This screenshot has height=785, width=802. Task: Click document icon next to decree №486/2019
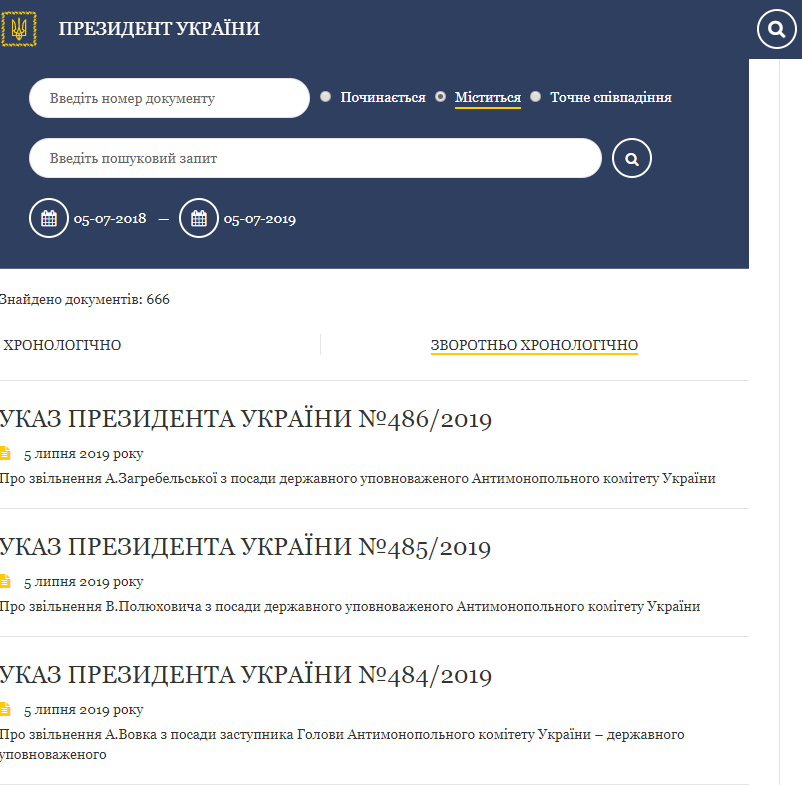(5, 453)
